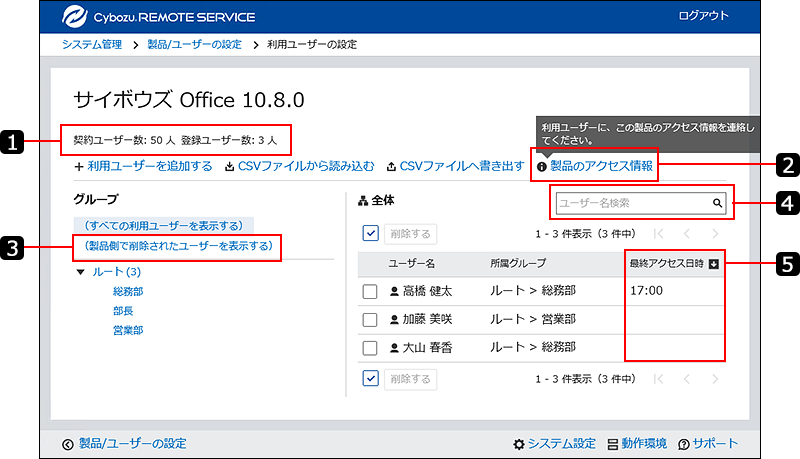
Task: Click the システム設定 gear icon
Action: tap(519, 445)
